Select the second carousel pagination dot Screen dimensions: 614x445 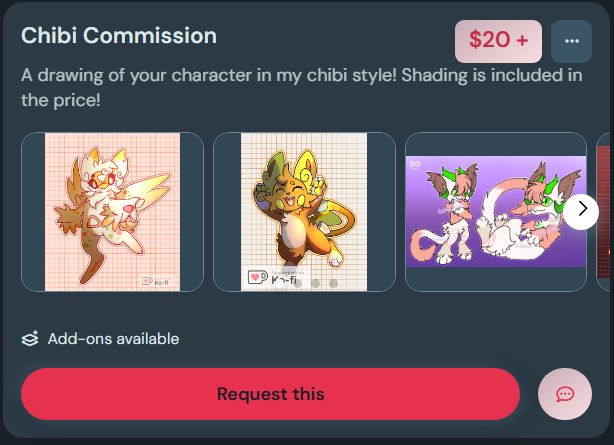tap(298, 283)
